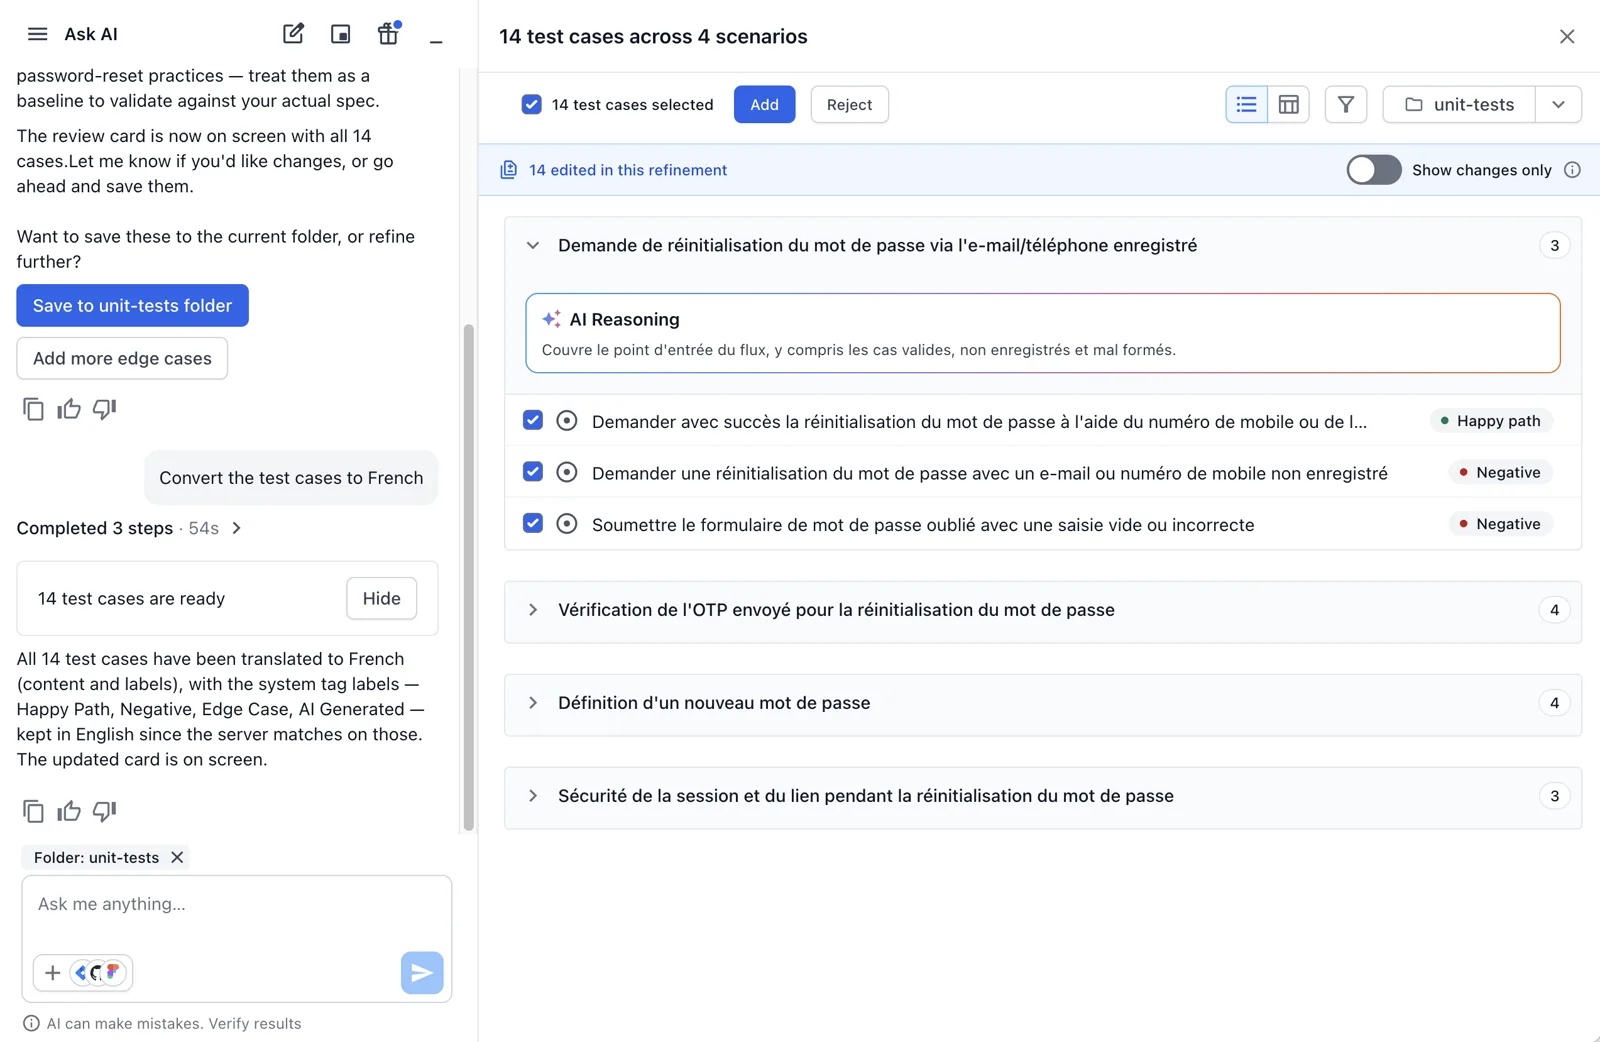Click the info icon beside Show changes only

(1572, 170)
